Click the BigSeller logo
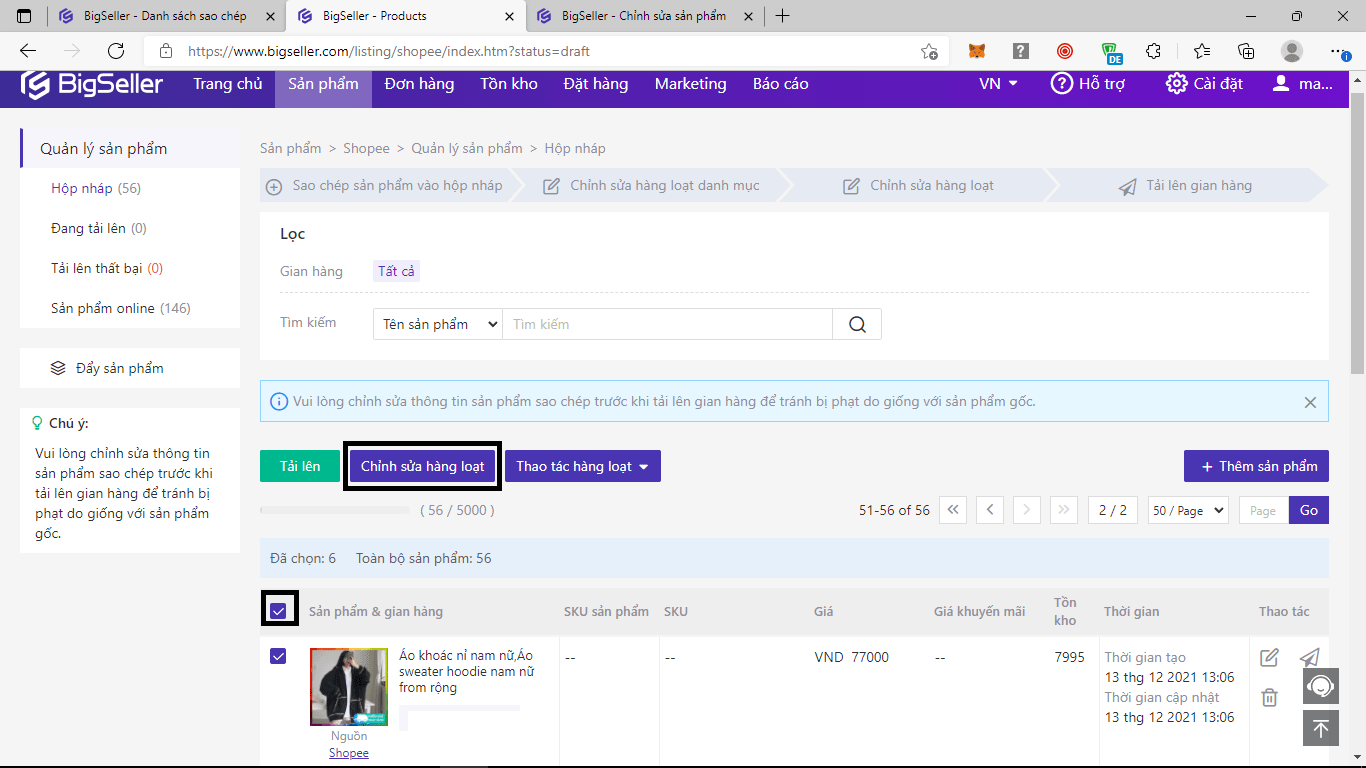 (x=92, y=84)
